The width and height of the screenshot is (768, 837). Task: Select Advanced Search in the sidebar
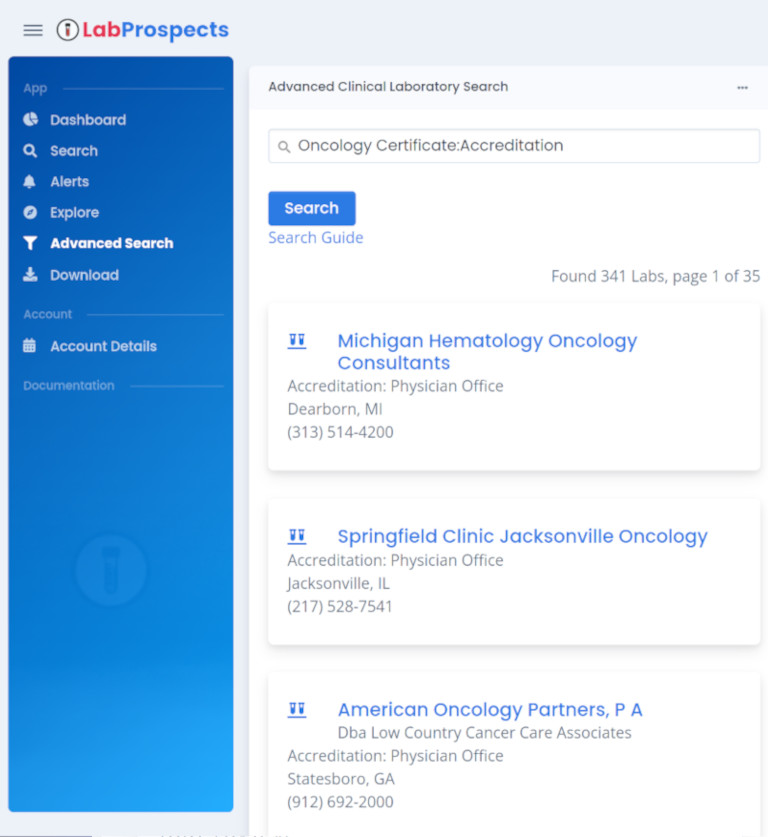point(112,243)
